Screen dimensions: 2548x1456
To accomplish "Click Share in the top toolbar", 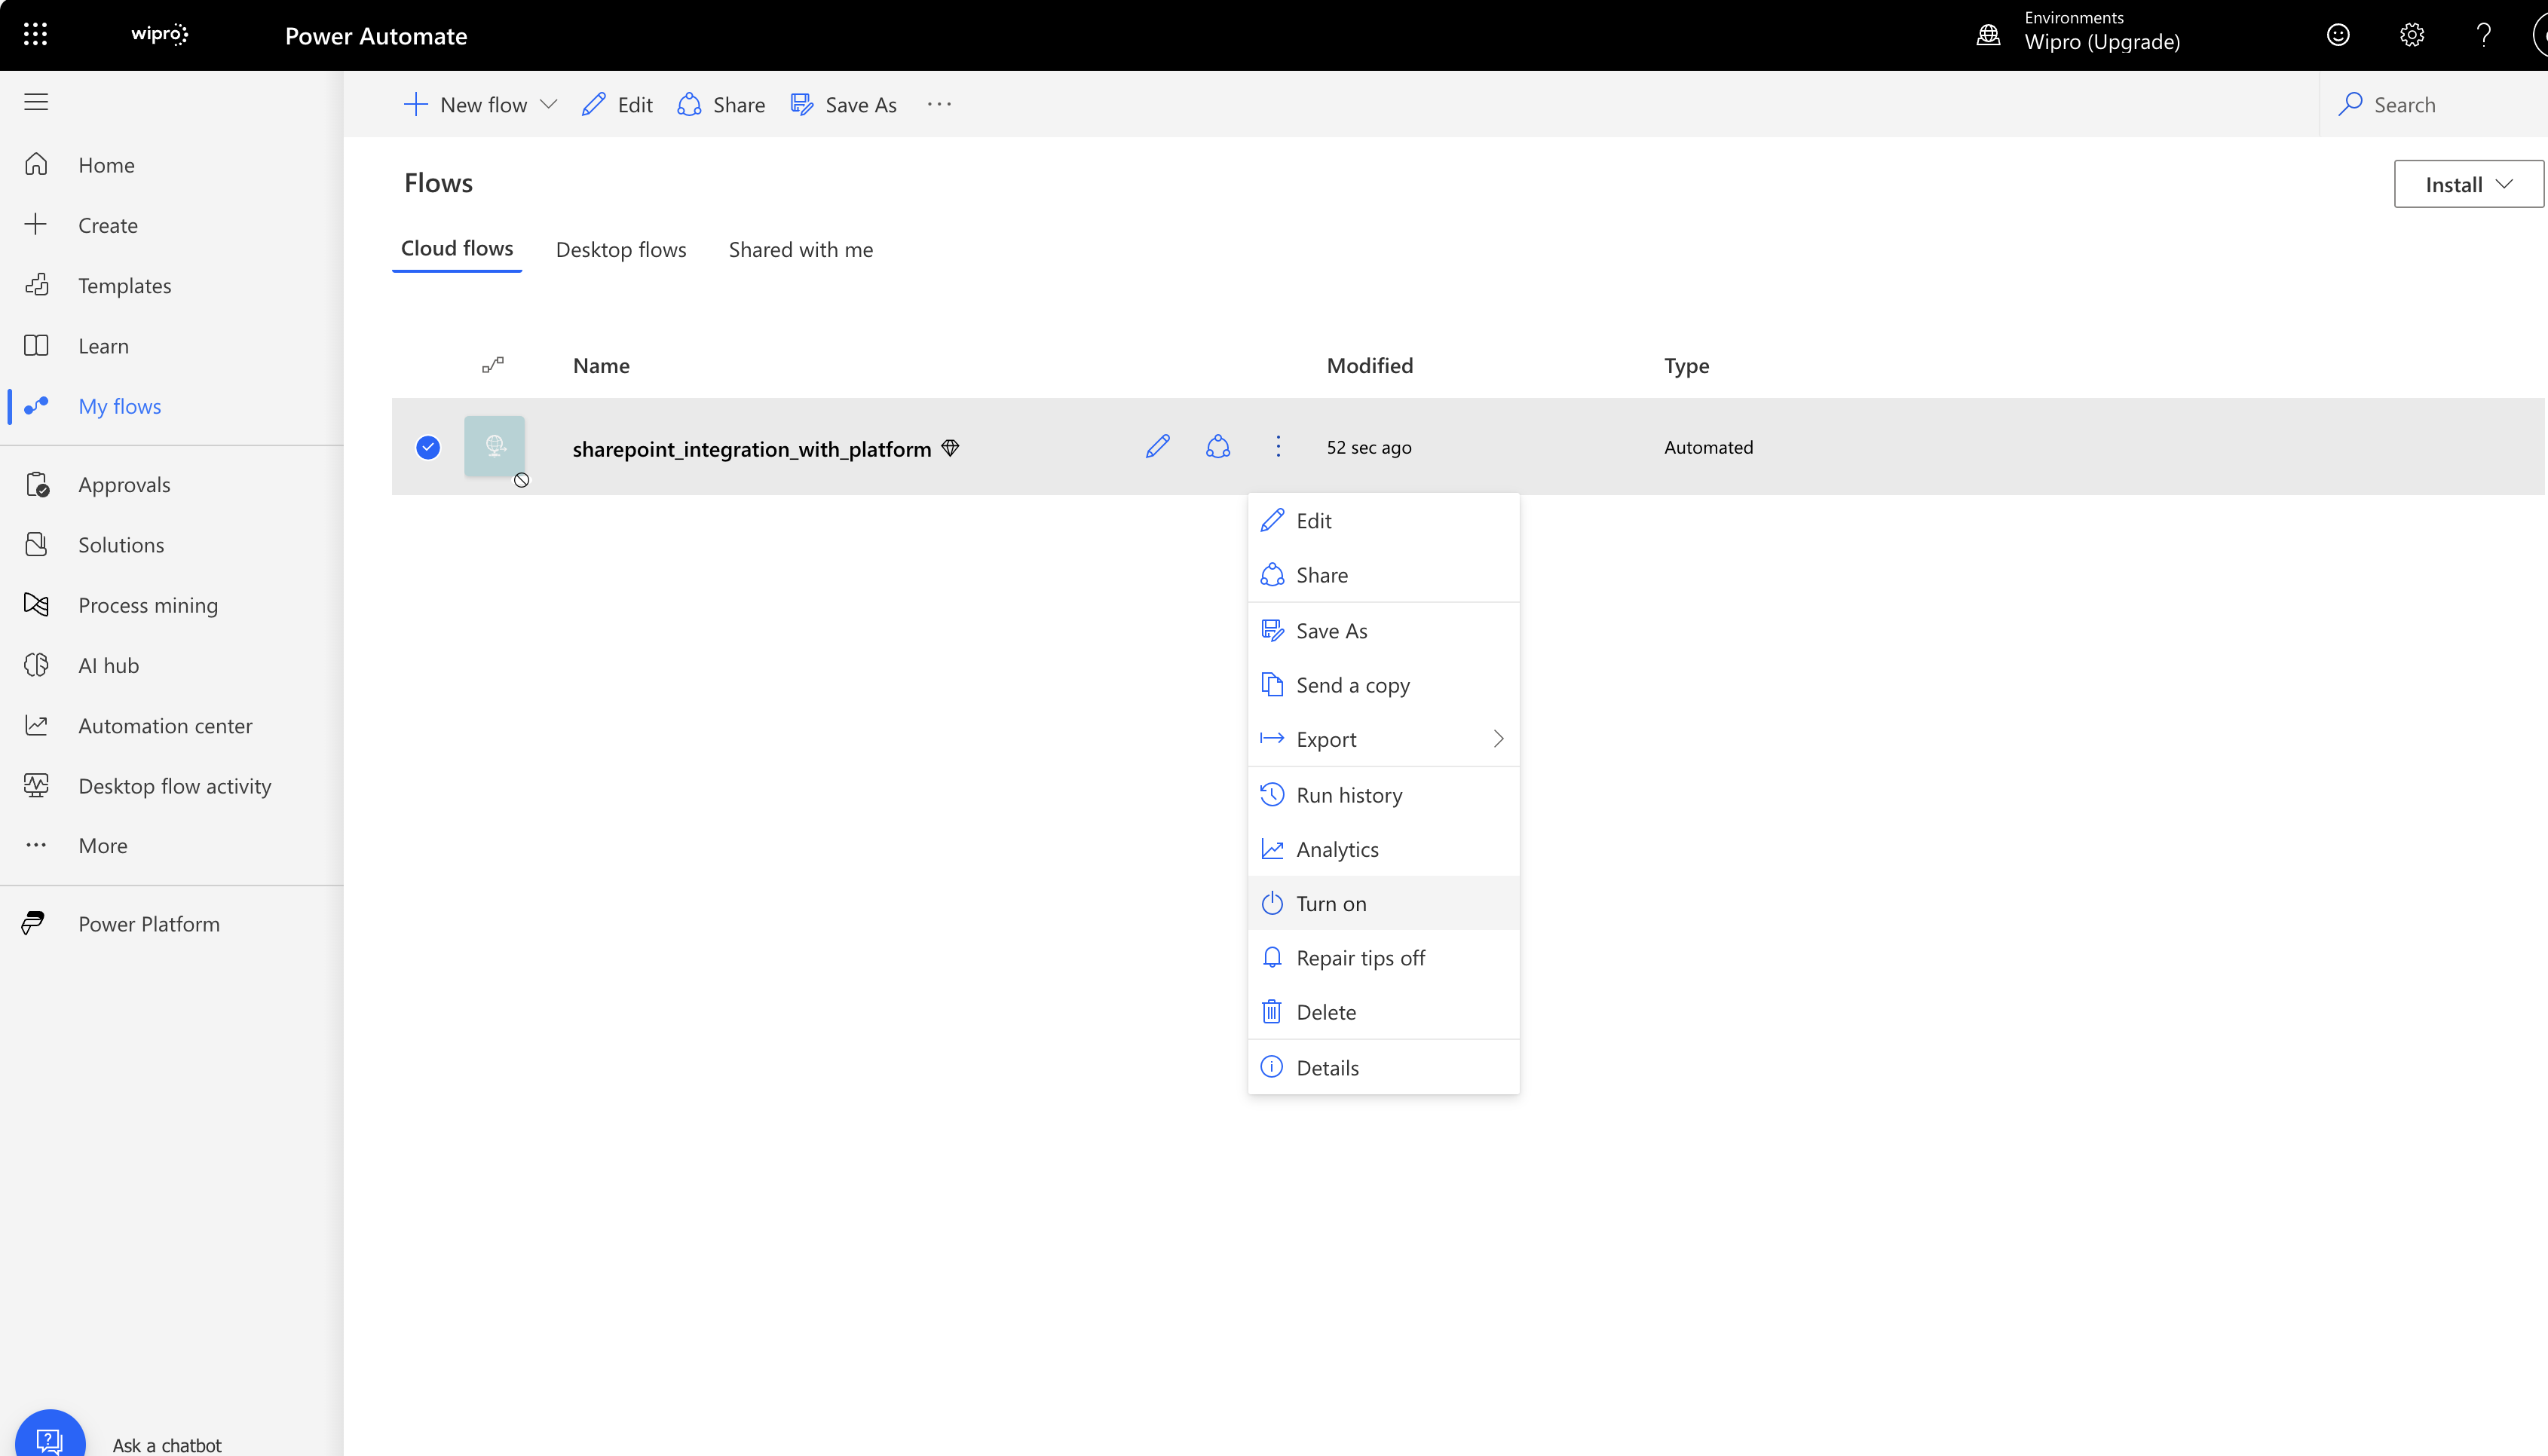I will (721, 105).
